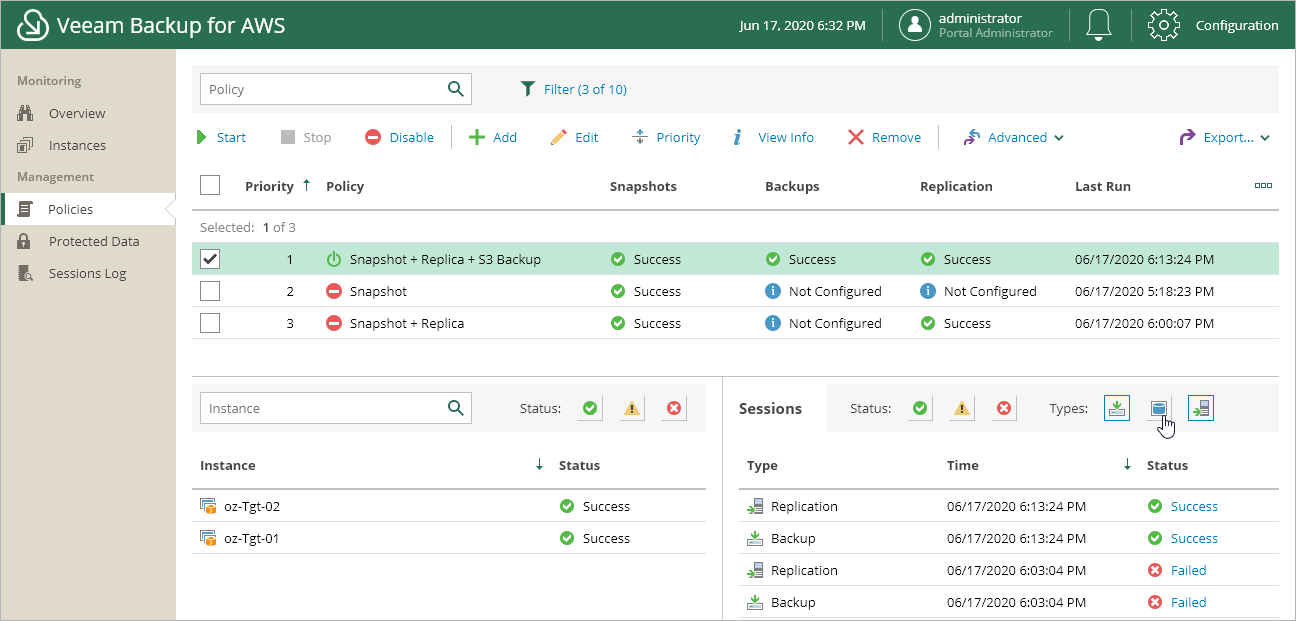
Task: Disable the selected policy
Action: click(399, 137)
